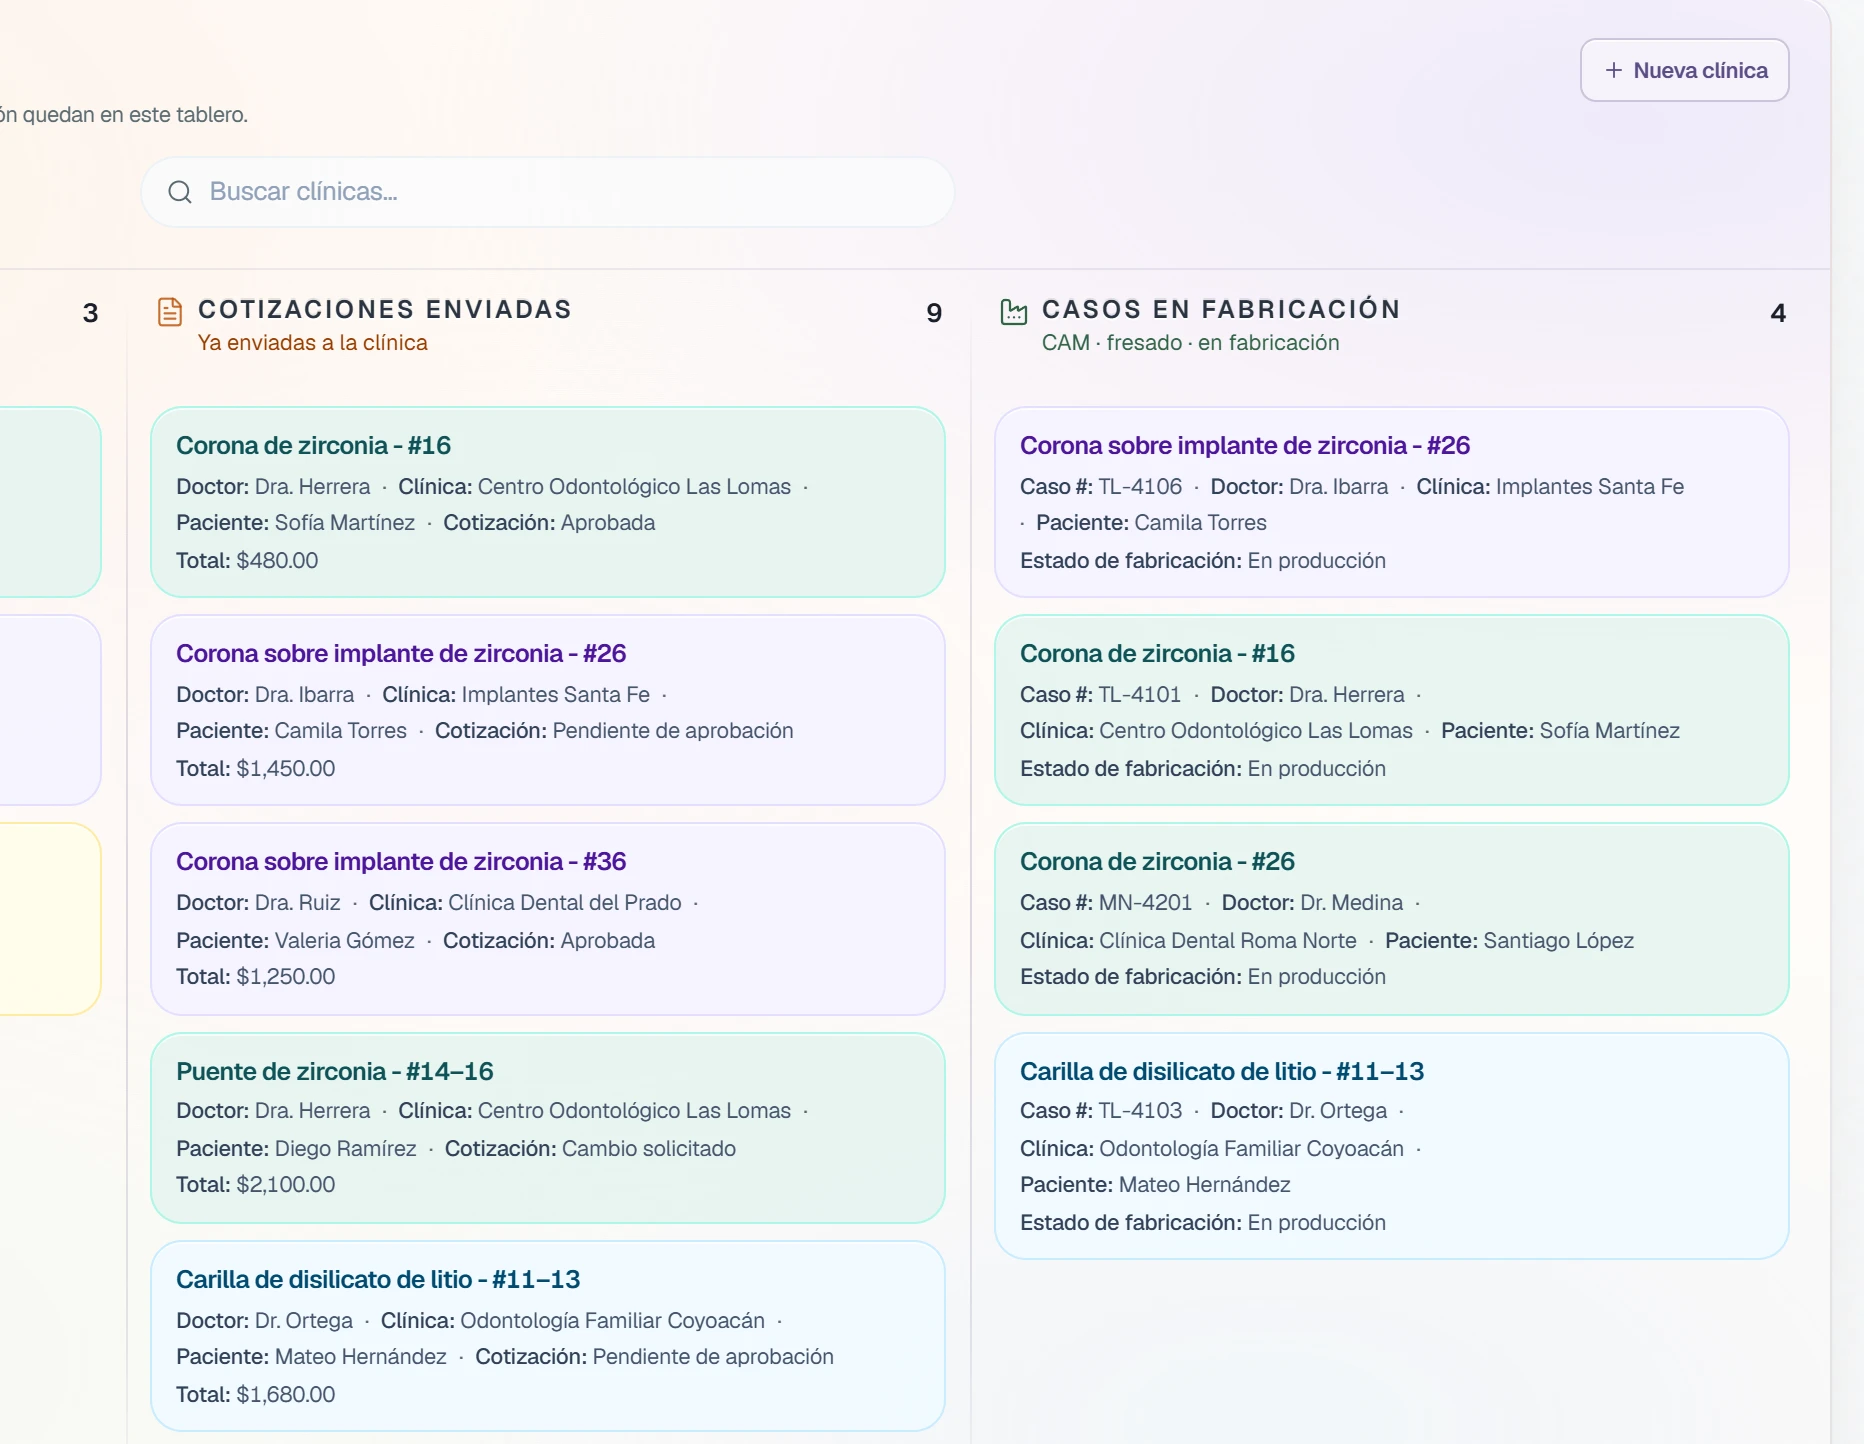Click Clínica: Clínica Dental del Prado

point(525,902)
